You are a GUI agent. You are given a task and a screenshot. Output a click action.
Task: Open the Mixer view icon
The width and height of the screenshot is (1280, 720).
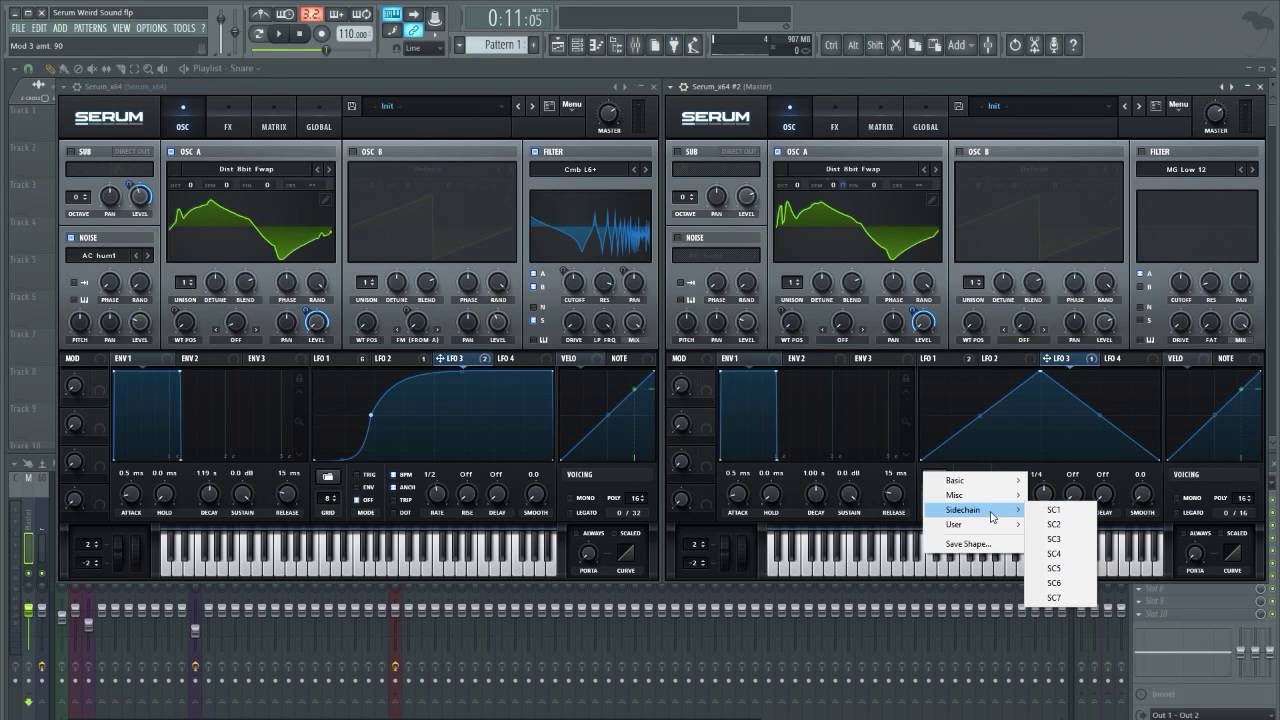[635, 45]
